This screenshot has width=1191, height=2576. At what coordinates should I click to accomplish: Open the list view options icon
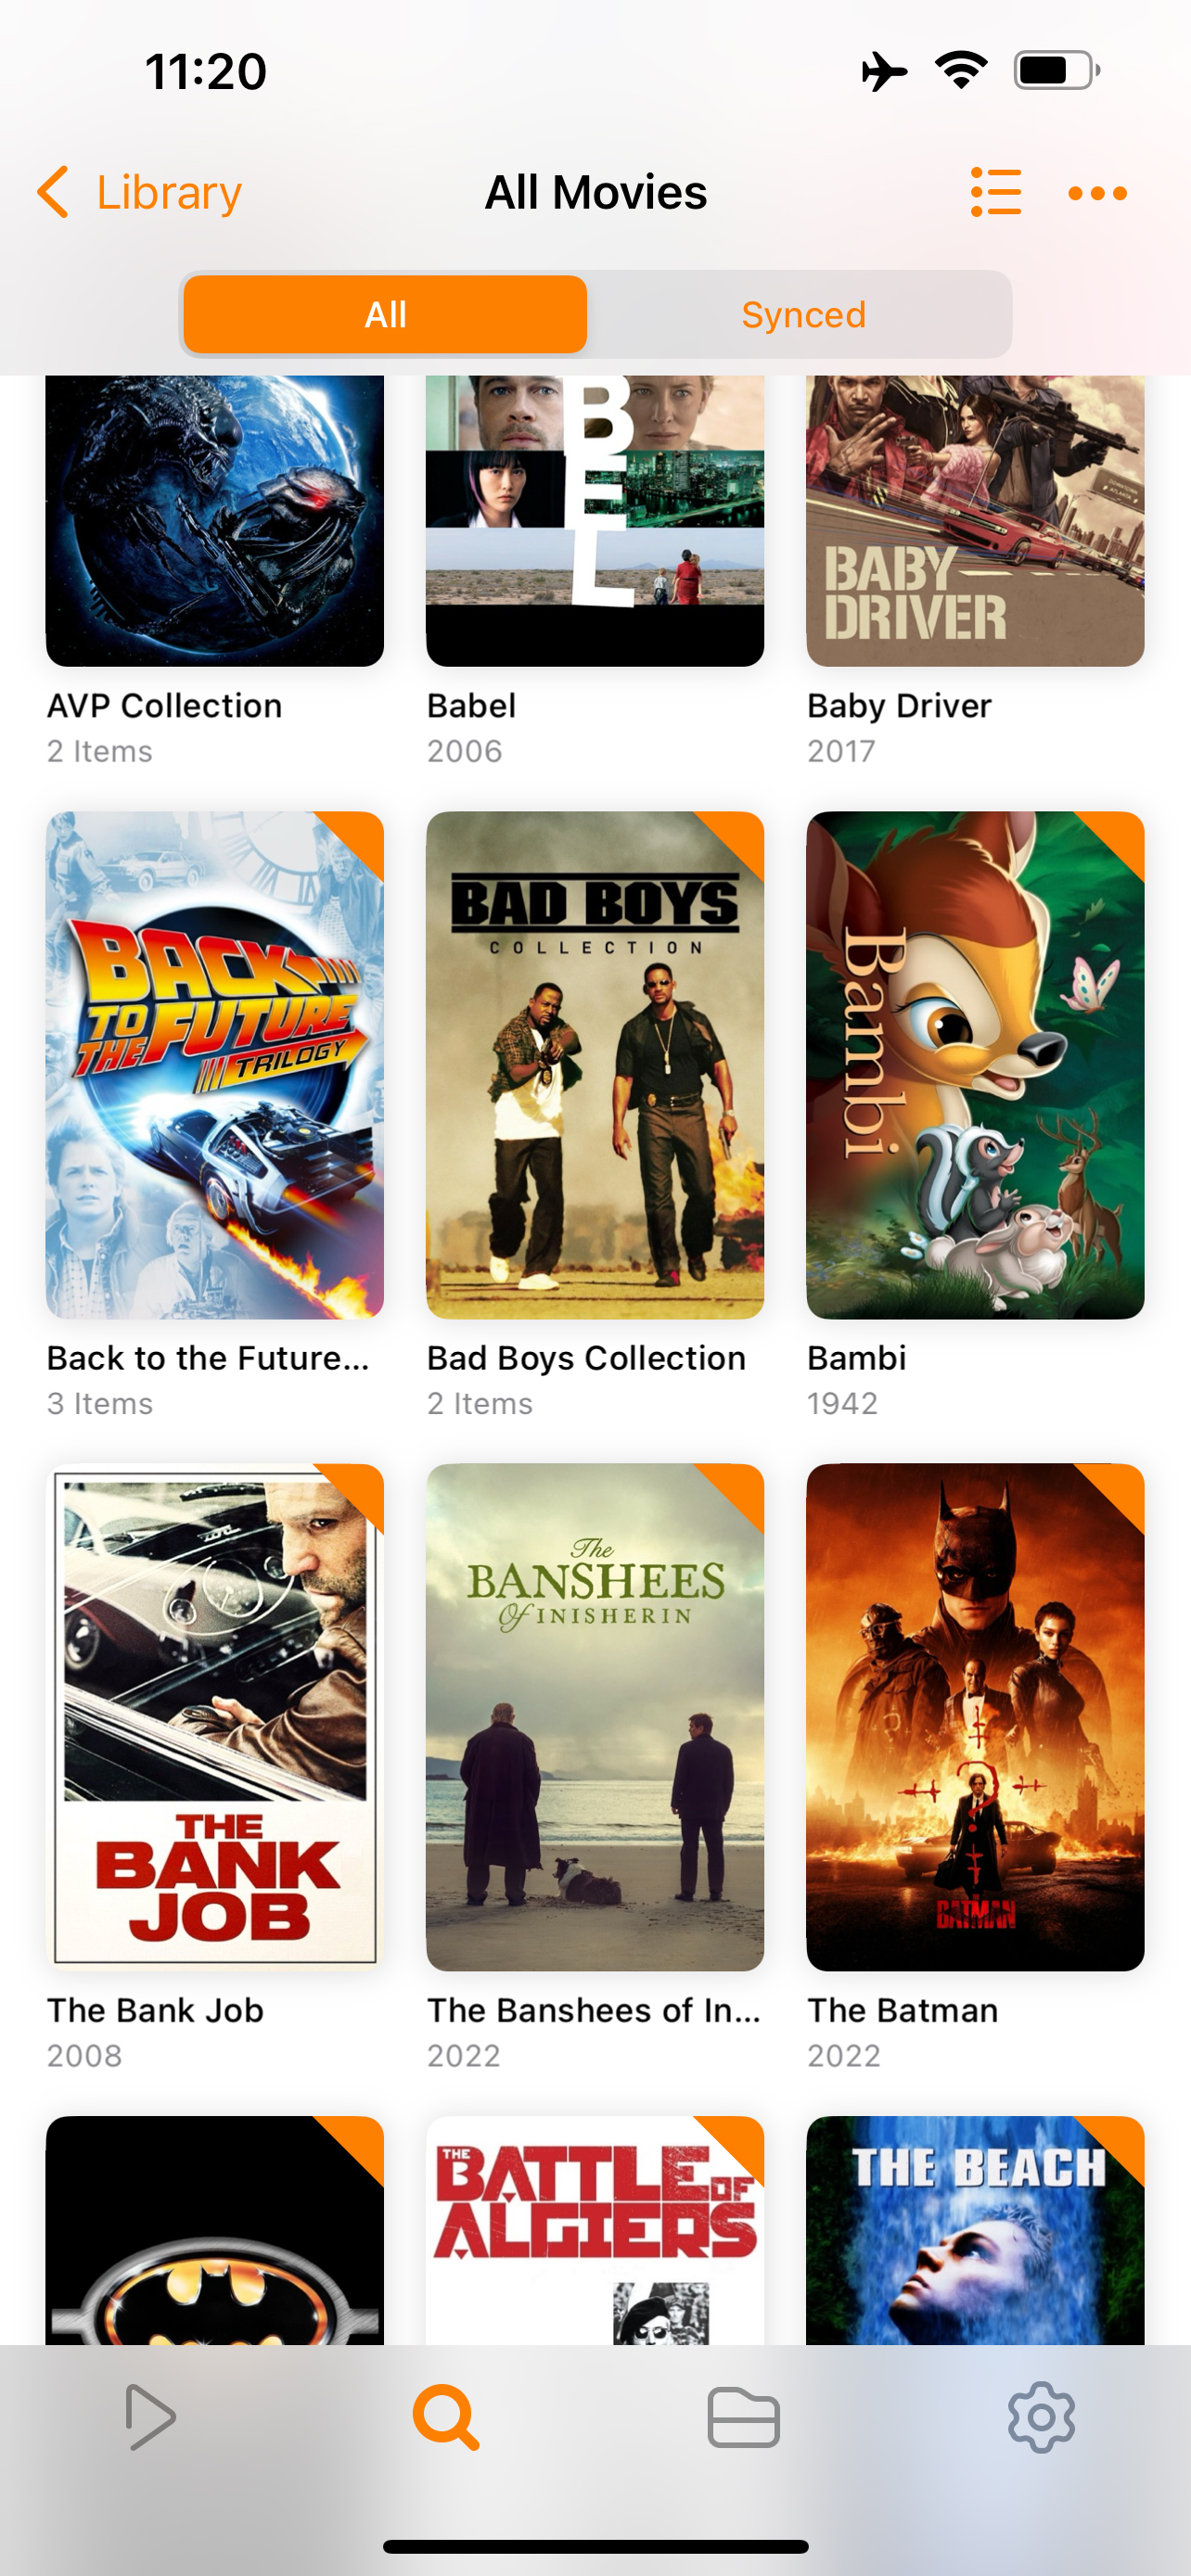995,192
